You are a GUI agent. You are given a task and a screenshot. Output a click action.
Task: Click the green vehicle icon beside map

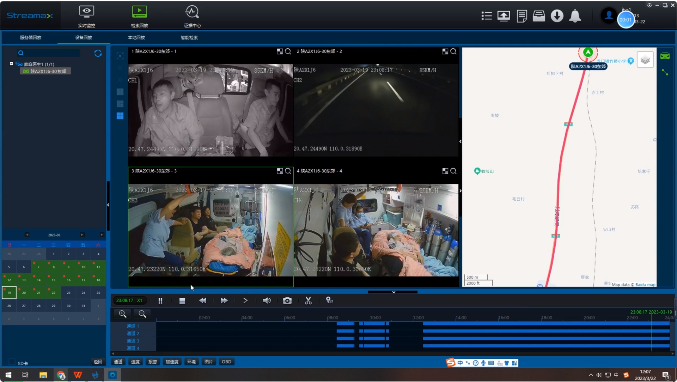click(x=665, y=56)
